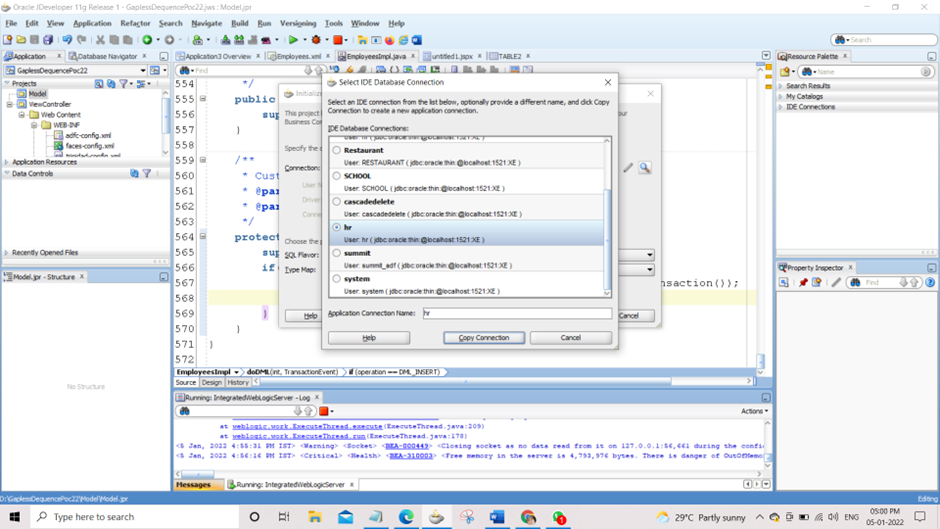Image resolution: width=940 pixels, height=529 pixels.
Task: Click the Application Connection Name field
Action: click(x=517, y=313)
